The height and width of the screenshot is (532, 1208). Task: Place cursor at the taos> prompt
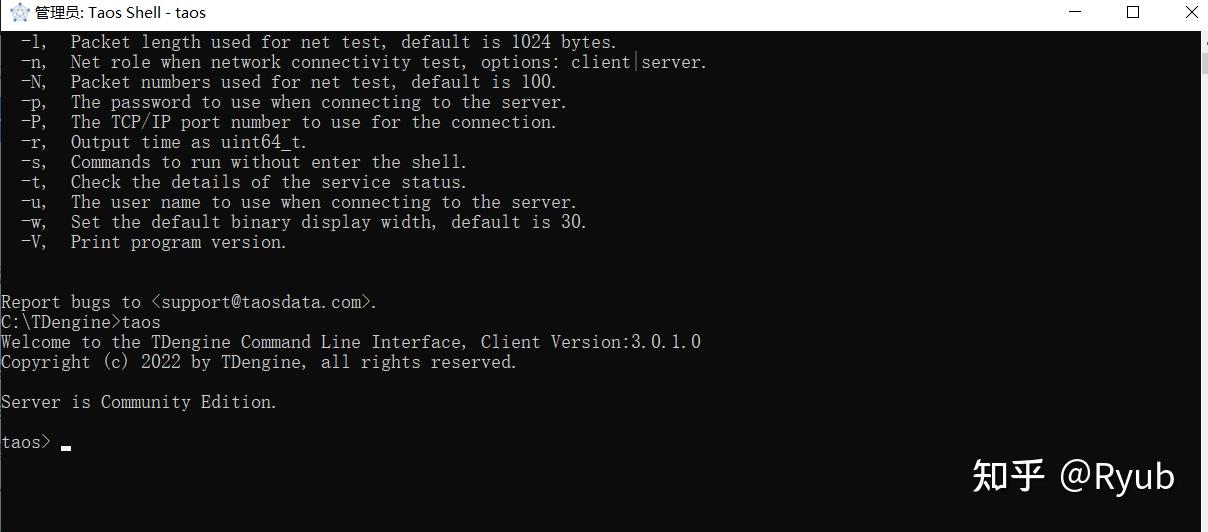[66, 443]
